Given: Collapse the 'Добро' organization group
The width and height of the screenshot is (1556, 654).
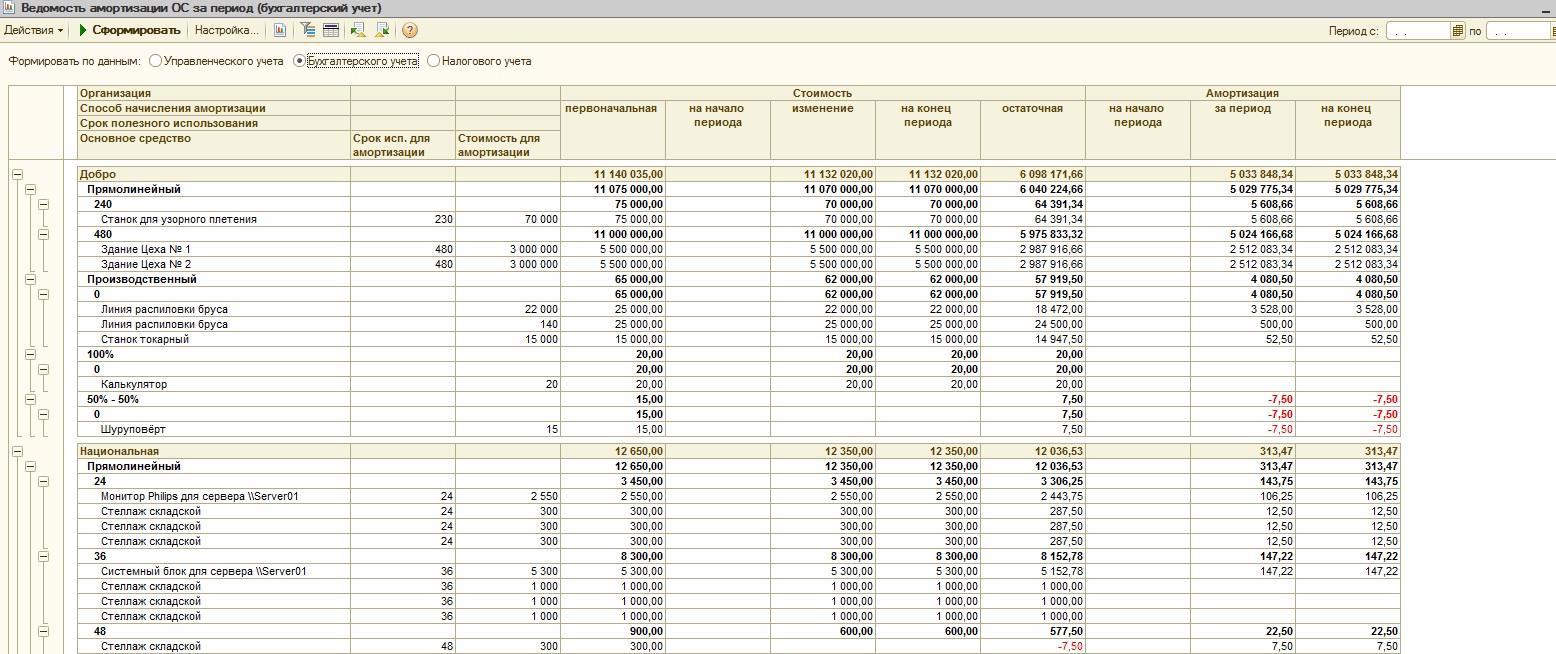Looking at the screenshot, I should [17, 174].
